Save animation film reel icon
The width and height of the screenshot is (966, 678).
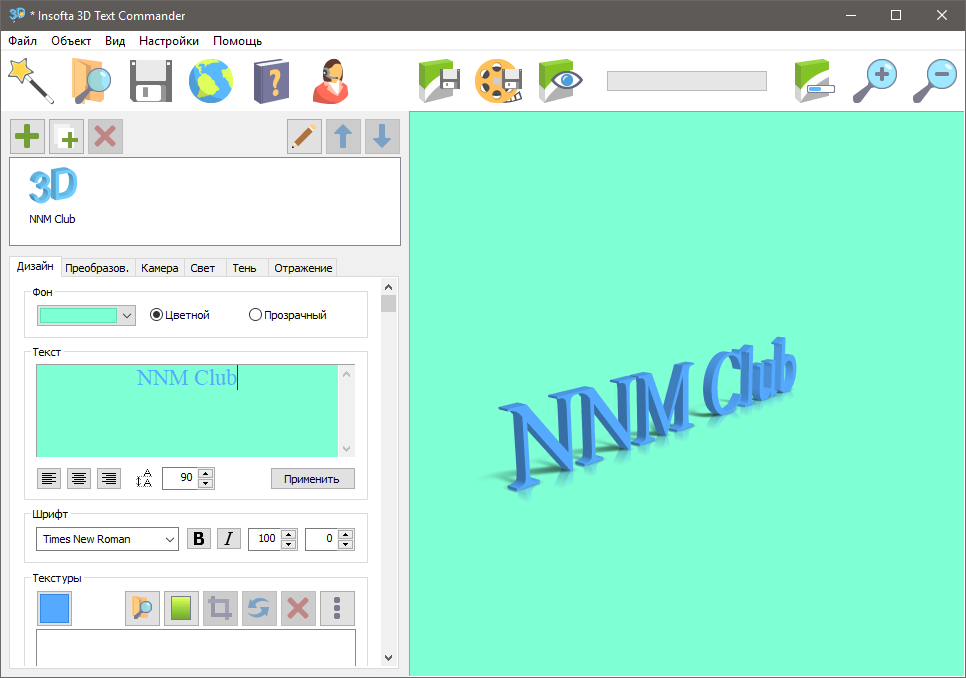[x=499, y=81]
